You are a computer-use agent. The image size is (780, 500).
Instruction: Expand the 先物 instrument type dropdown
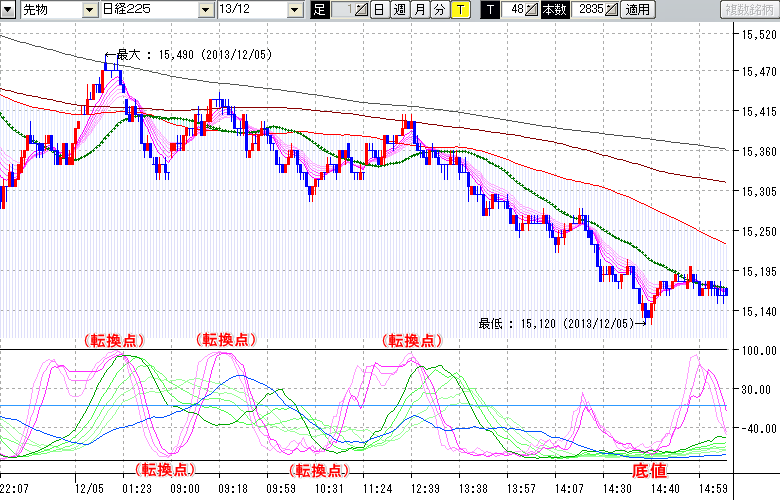point(91,10)
